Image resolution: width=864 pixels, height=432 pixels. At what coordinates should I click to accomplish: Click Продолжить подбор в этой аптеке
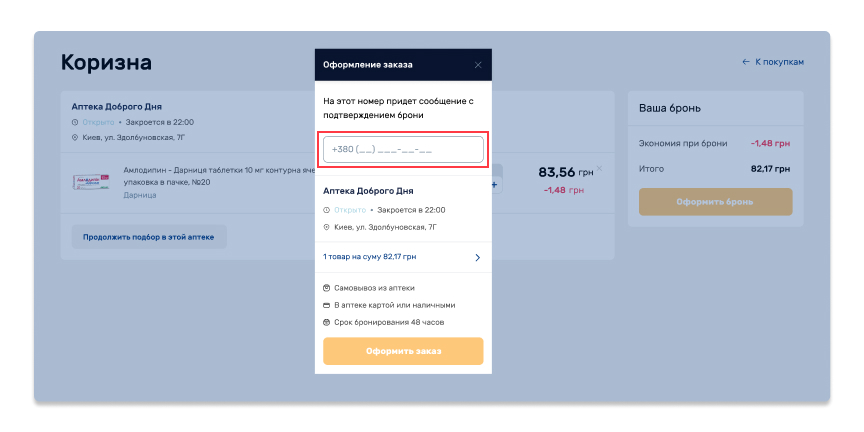coord(149,237)
